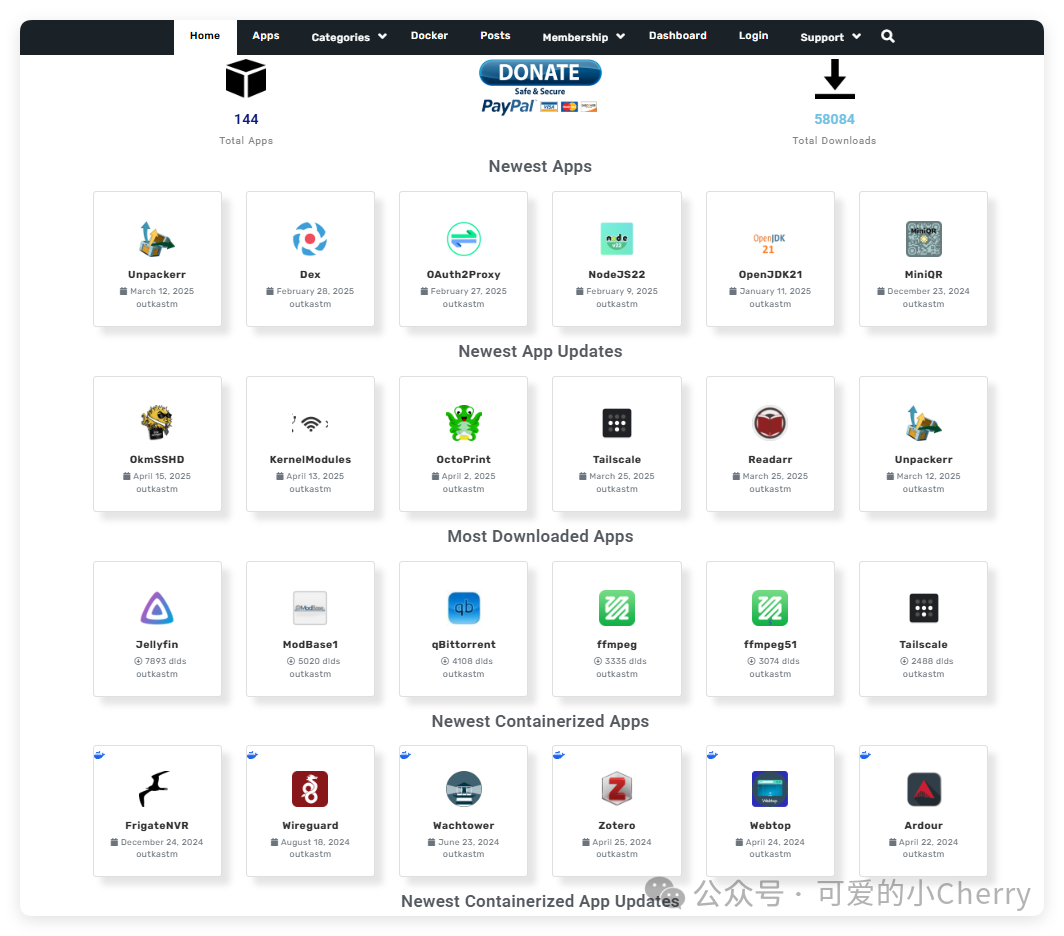Click the '7893 dlds' count under Jellyfin
Viewport: 1064px width, 936px height.
pyautogui.click(x=160, y=661)
